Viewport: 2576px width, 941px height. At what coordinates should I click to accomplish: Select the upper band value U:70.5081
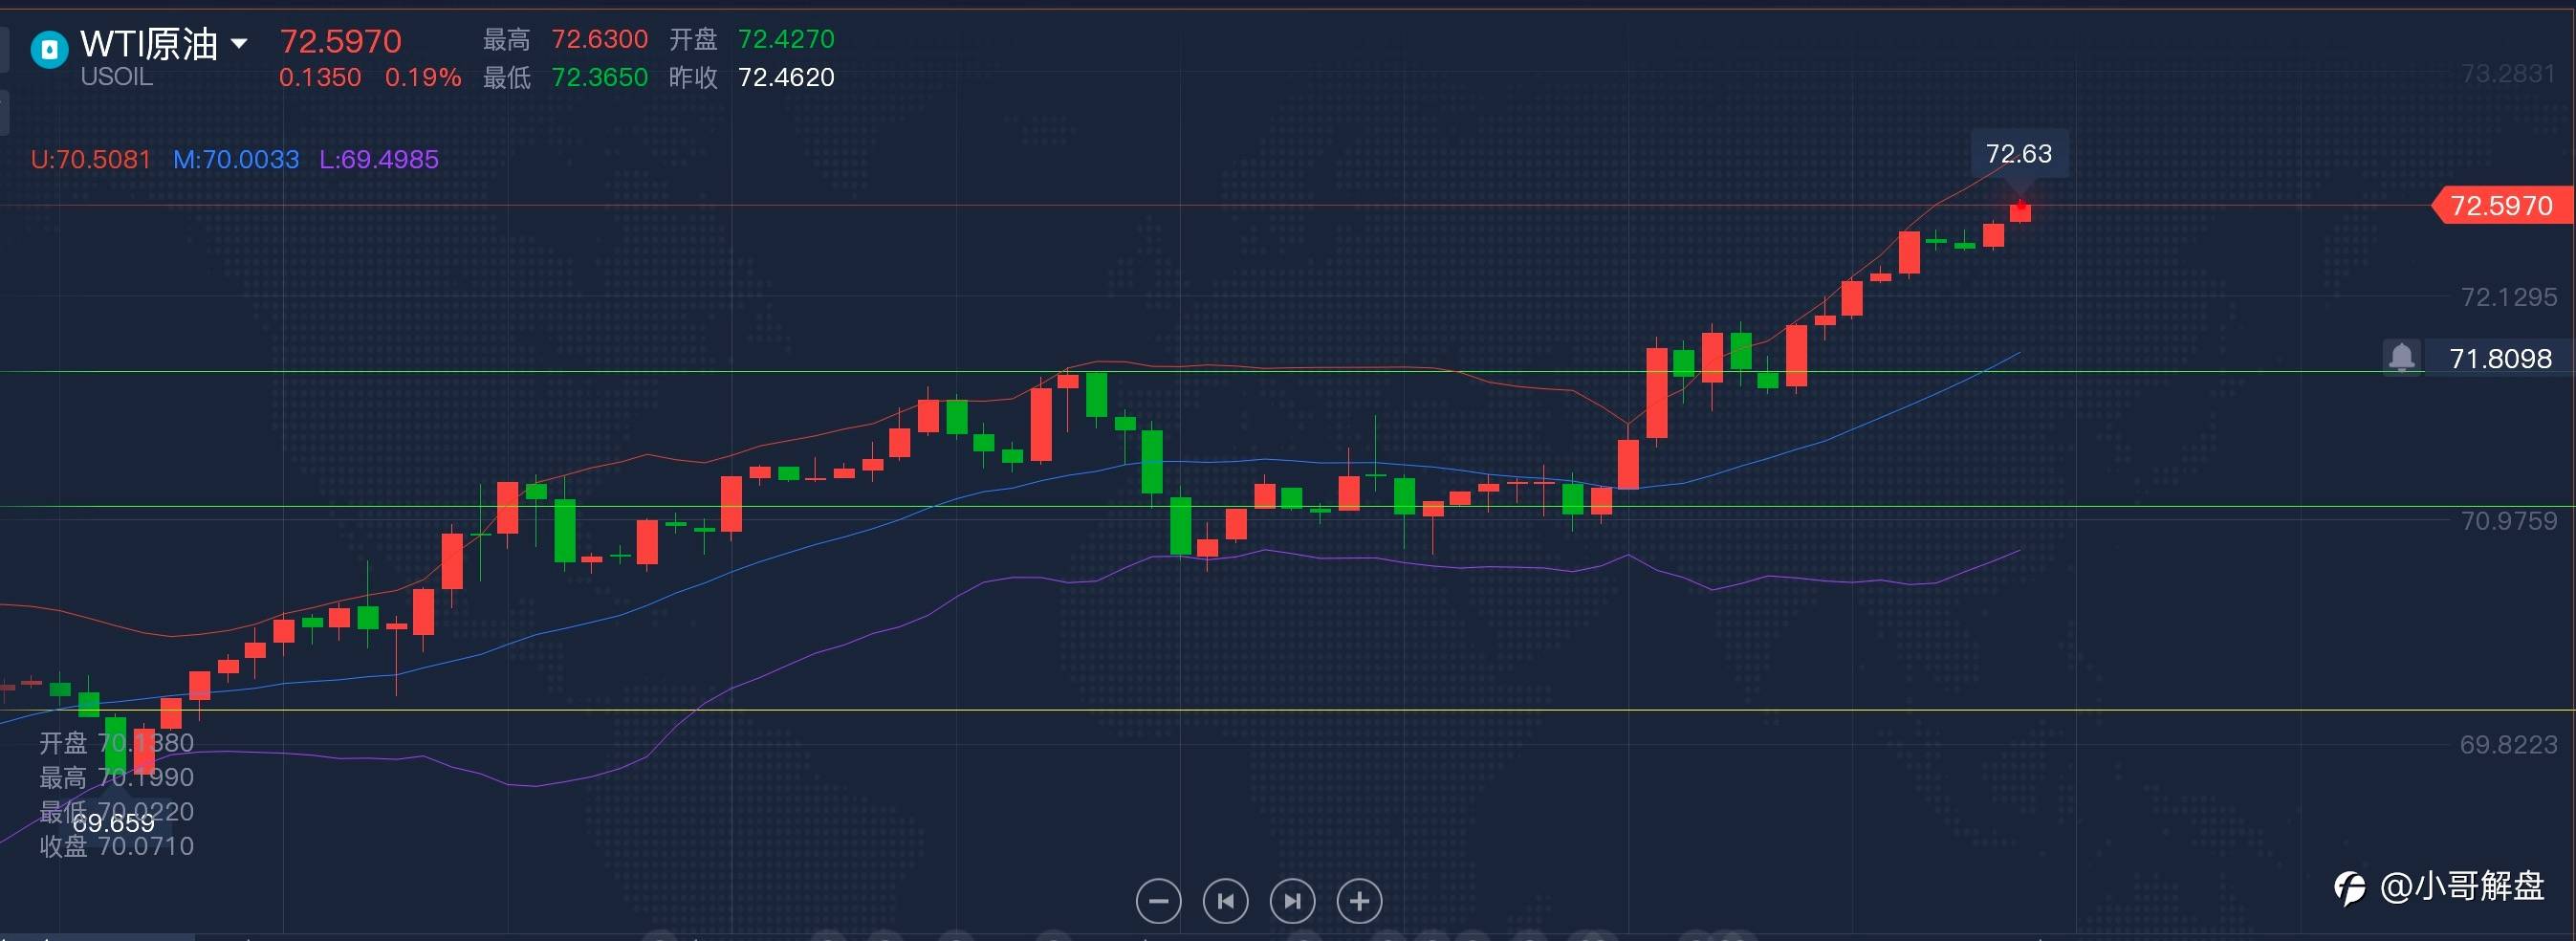(91, 159)
